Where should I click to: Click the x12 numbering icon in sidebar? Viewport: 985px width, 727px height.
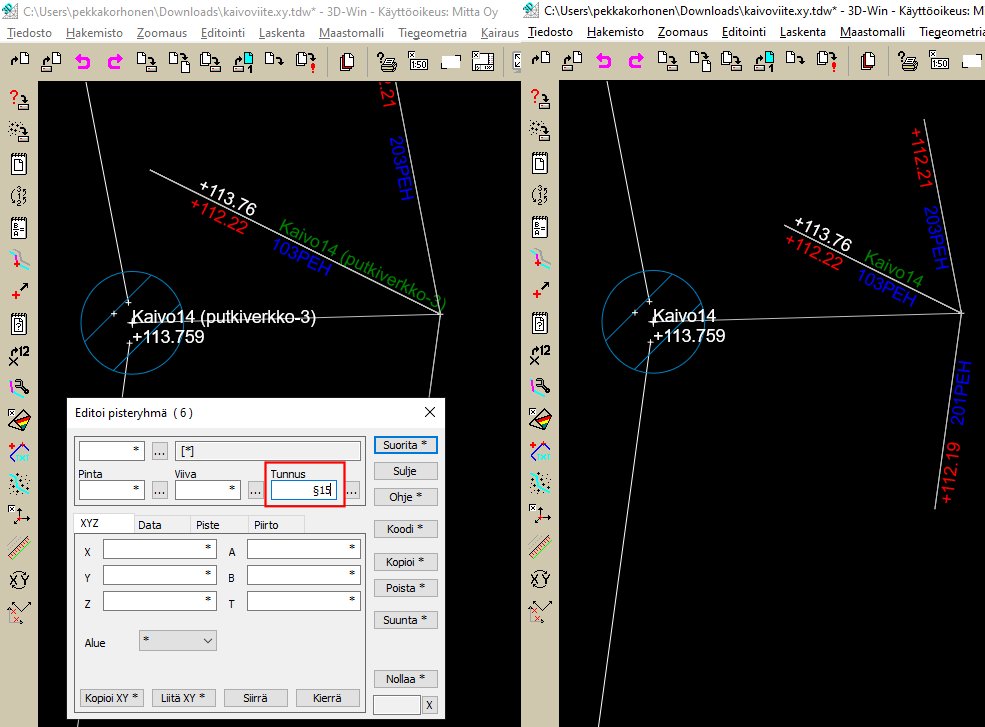point(19,355)
